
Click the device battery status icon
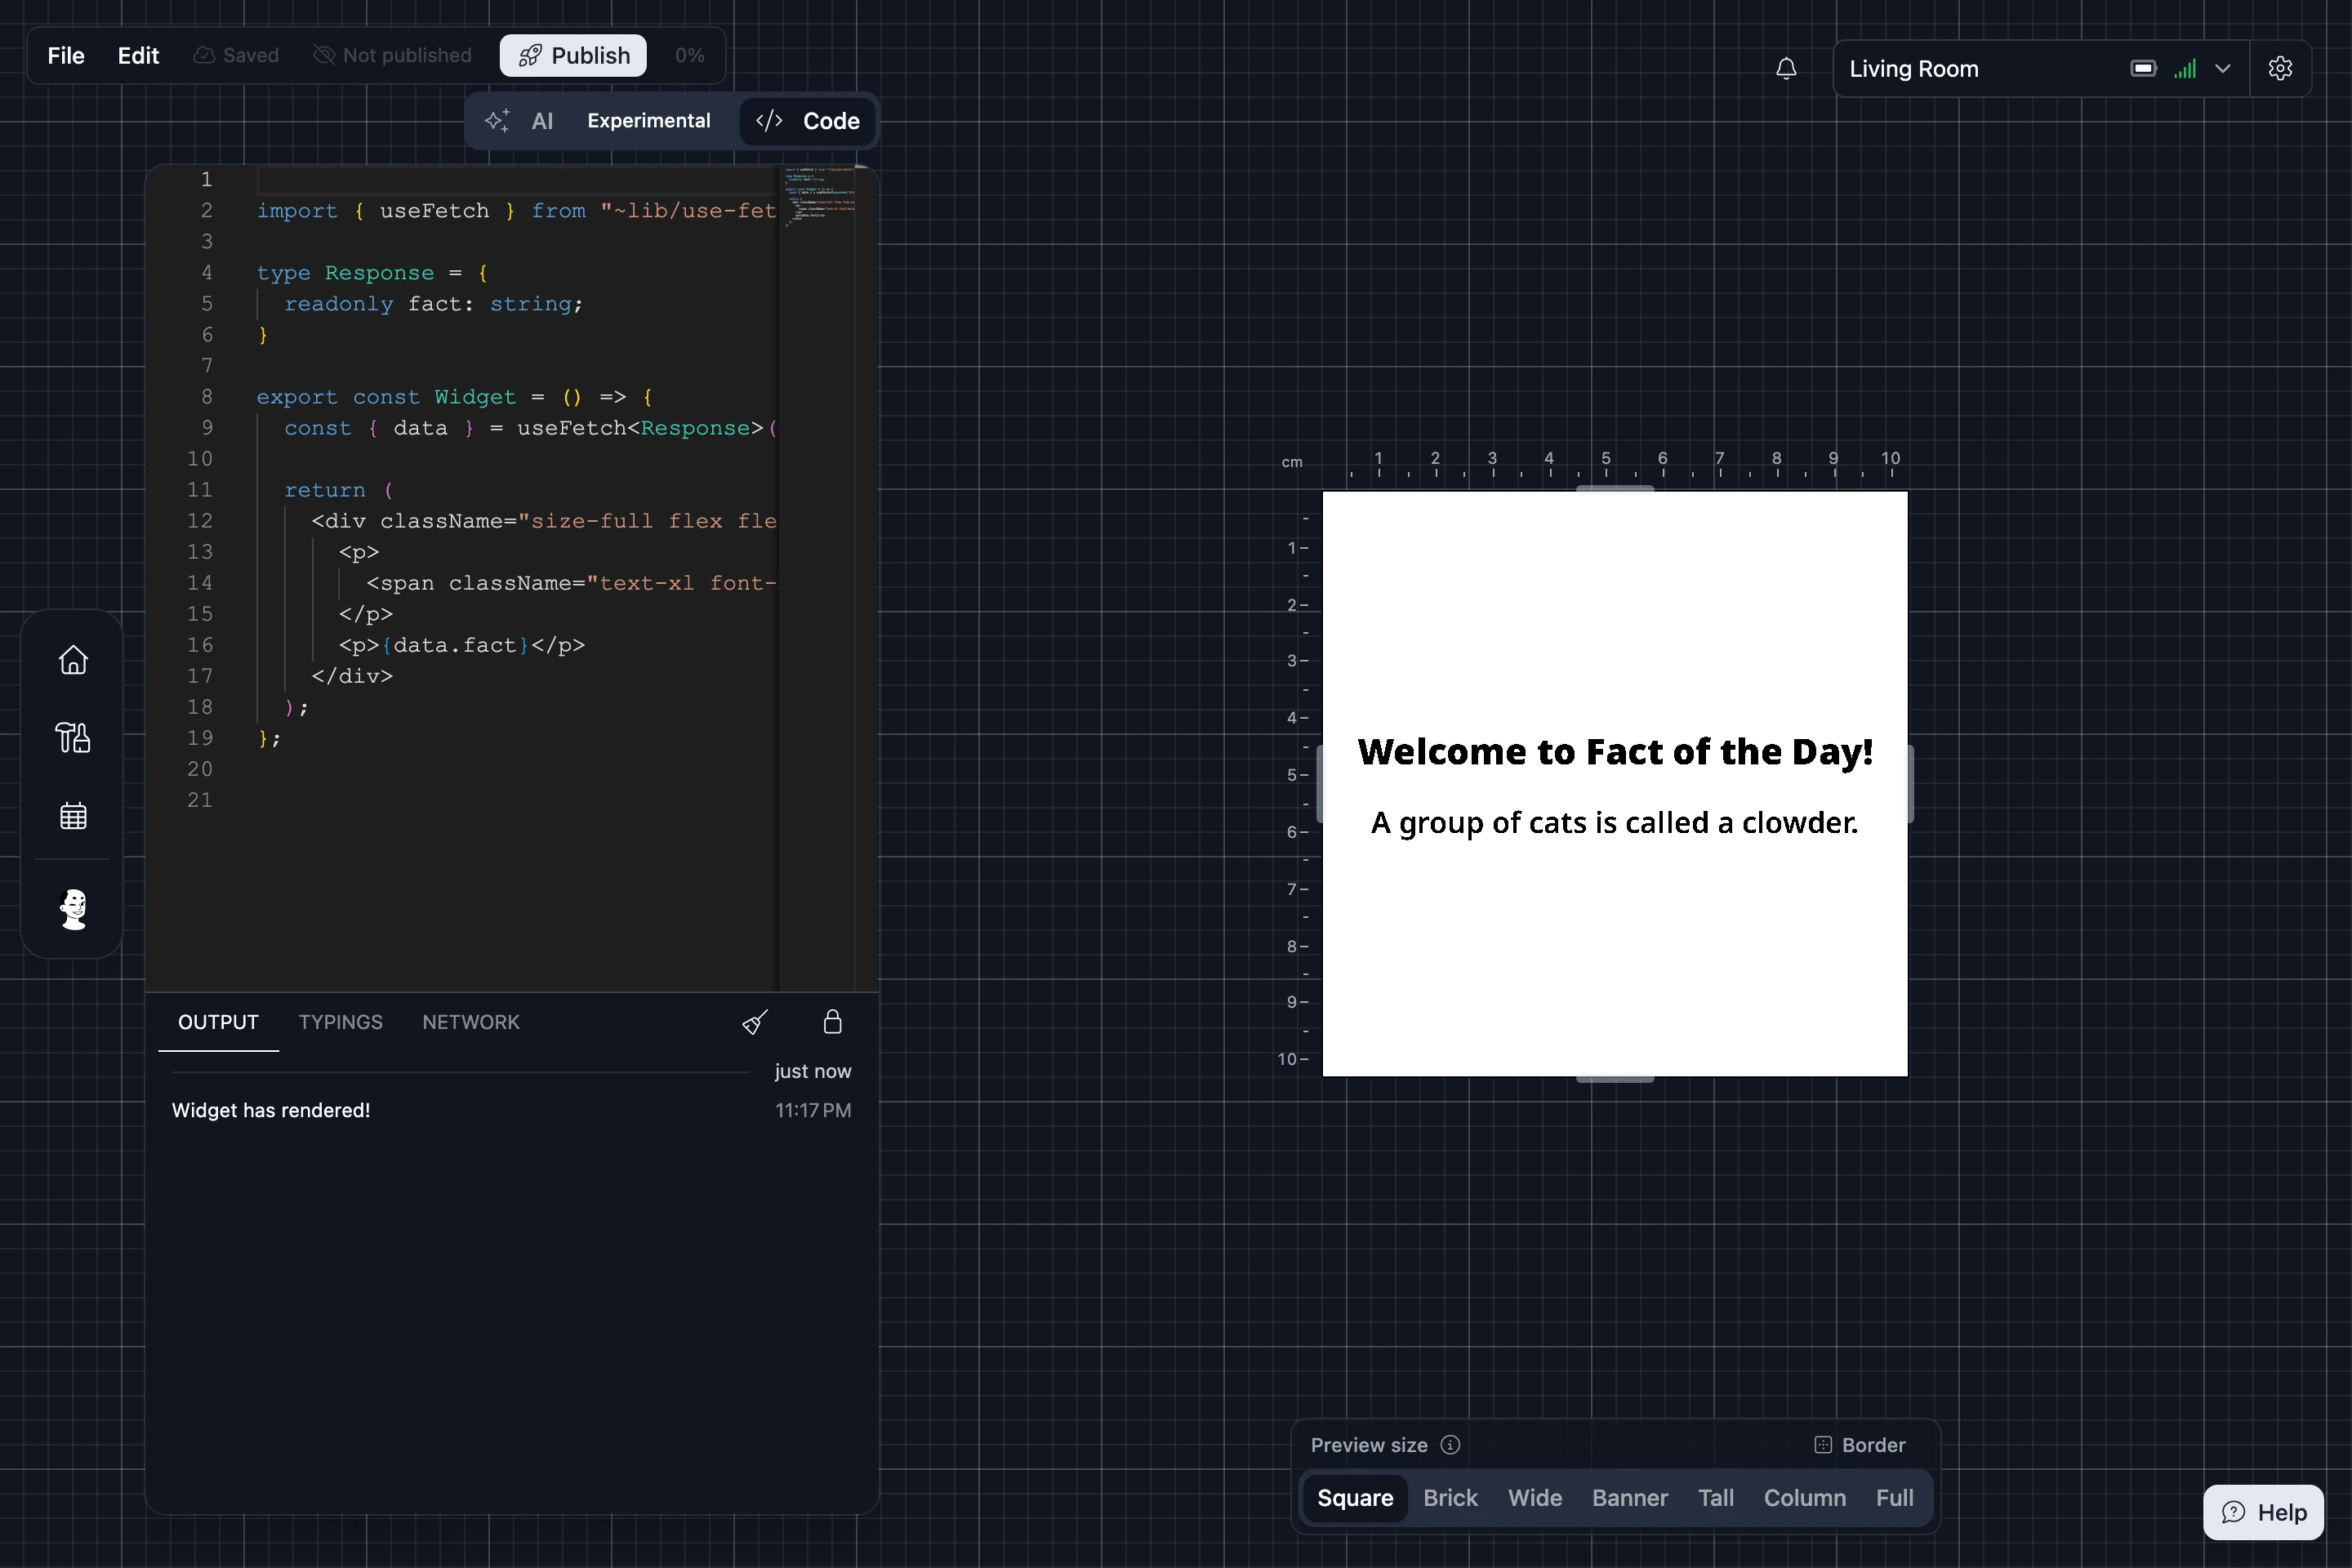pos(2143,69)
